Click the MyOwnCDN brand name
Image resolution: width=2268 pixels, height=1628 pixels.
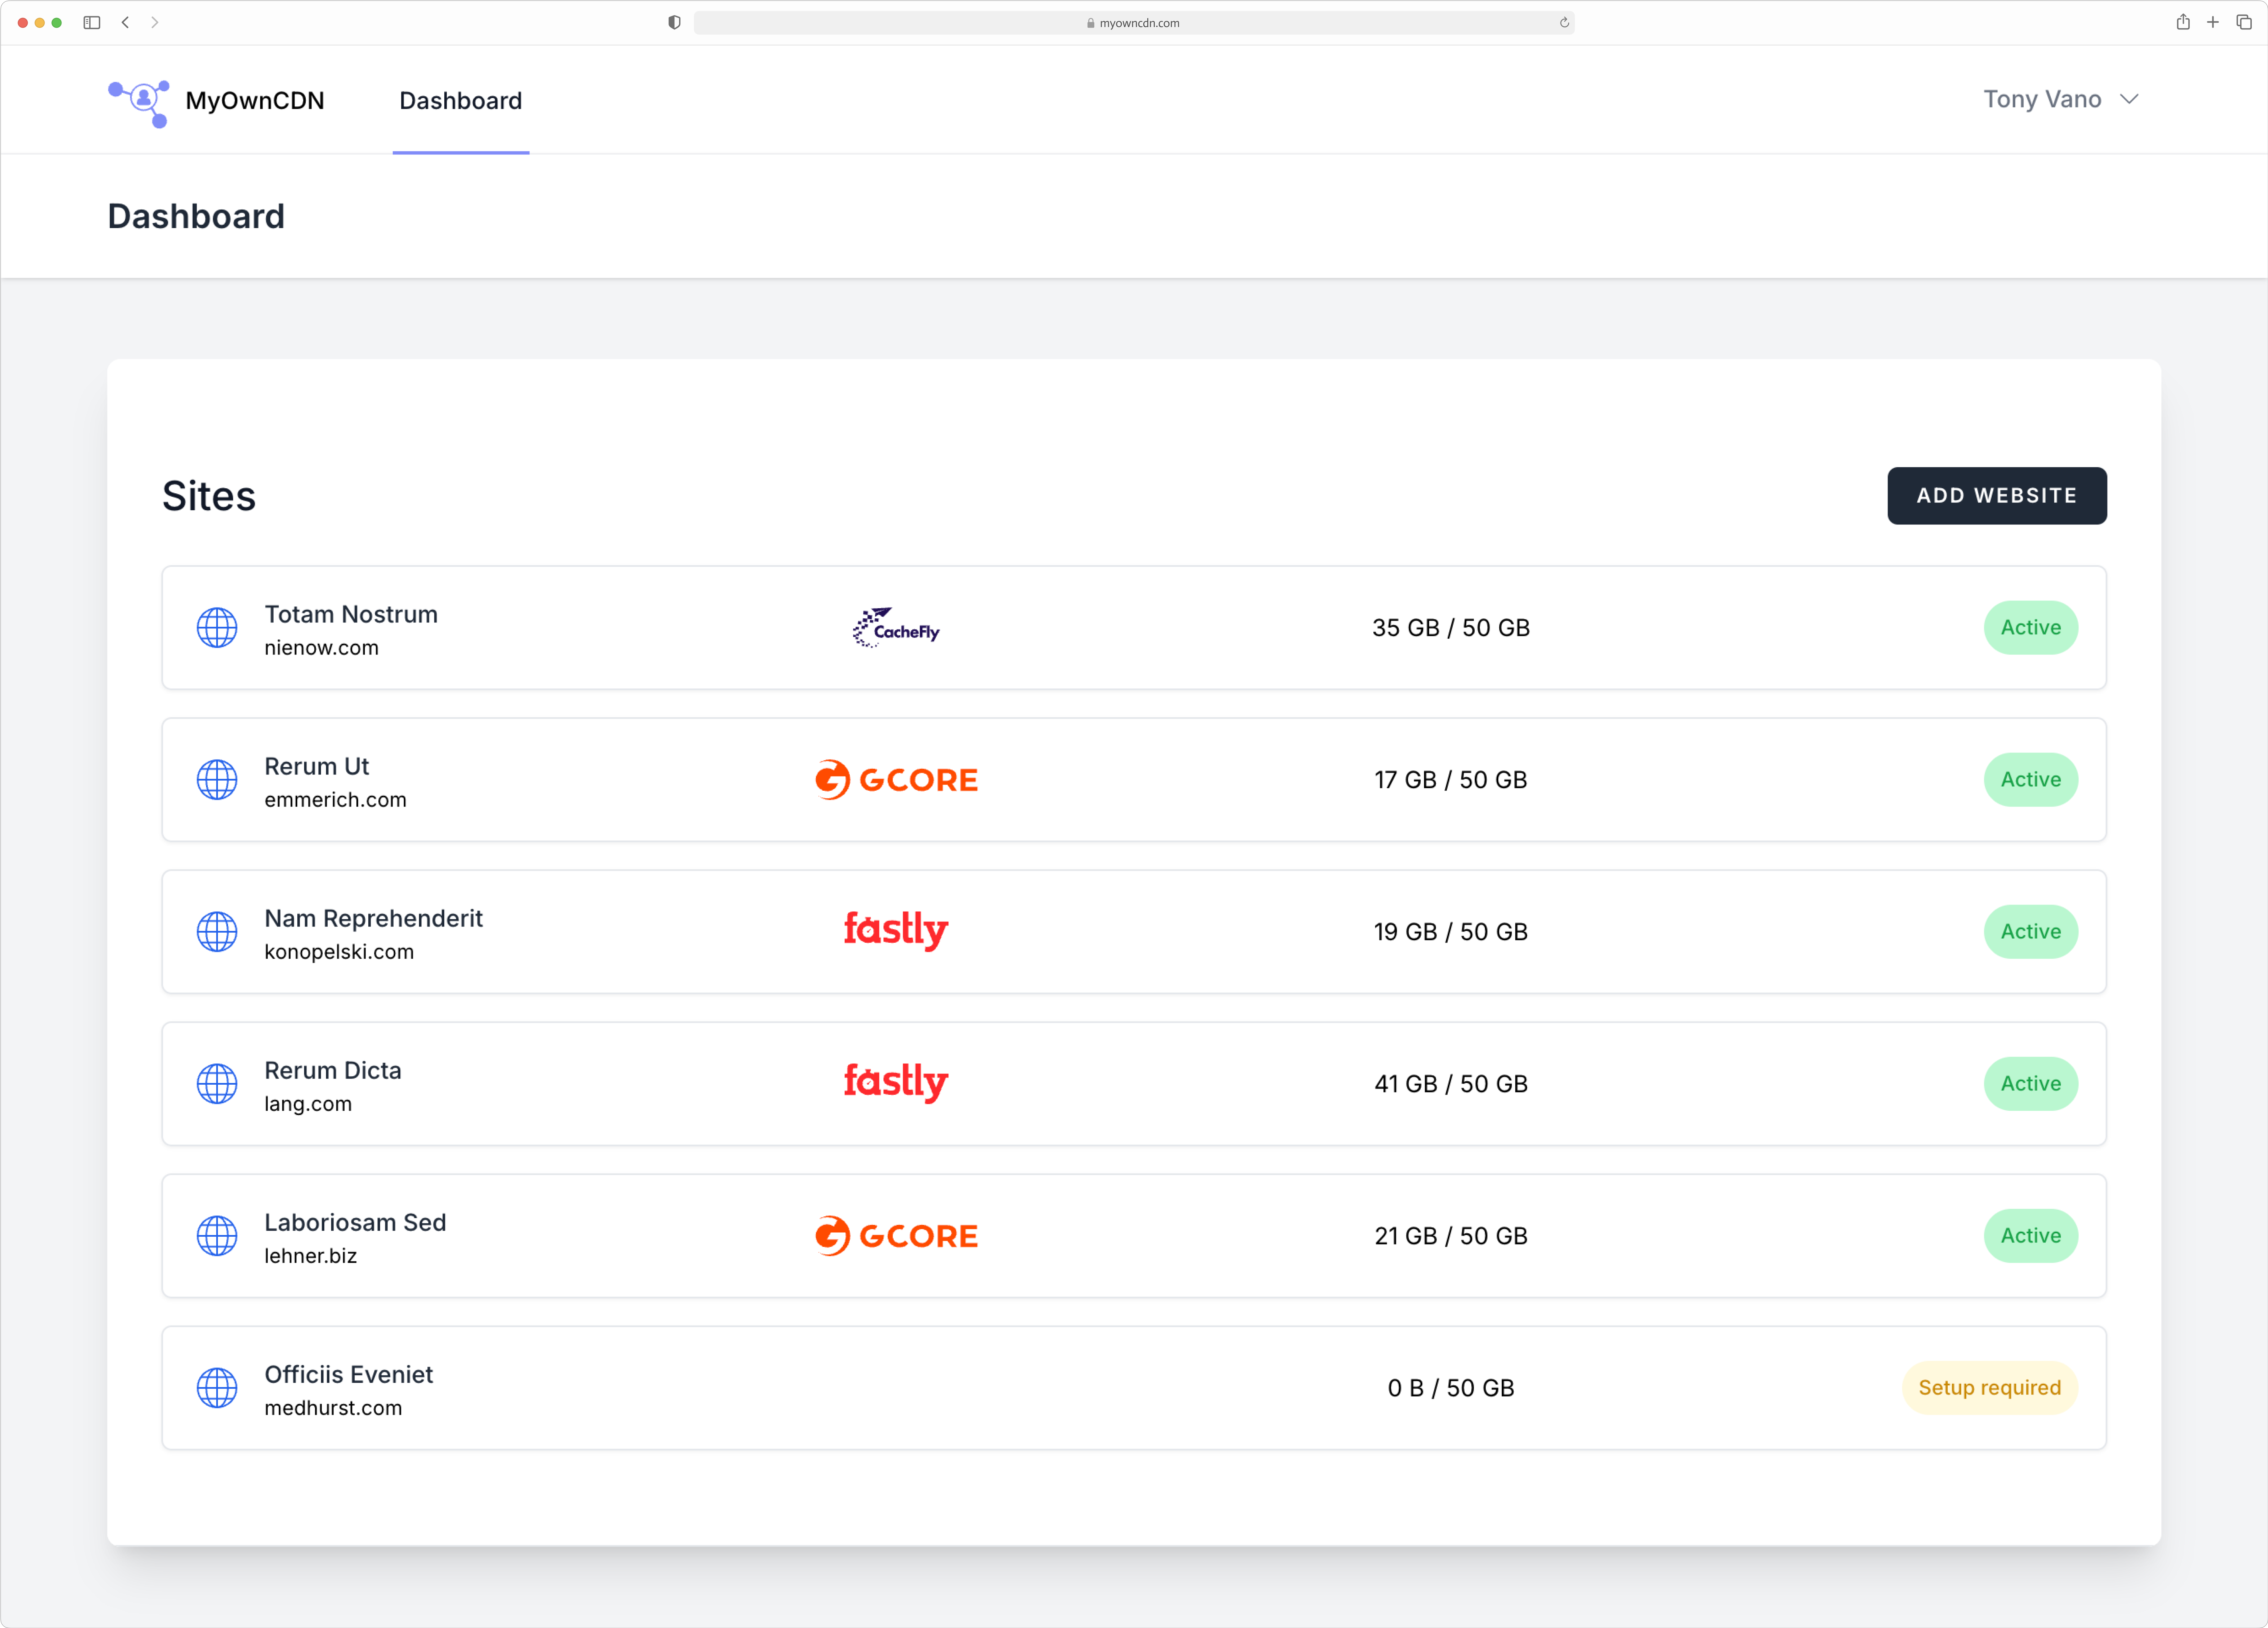point(255,101)
